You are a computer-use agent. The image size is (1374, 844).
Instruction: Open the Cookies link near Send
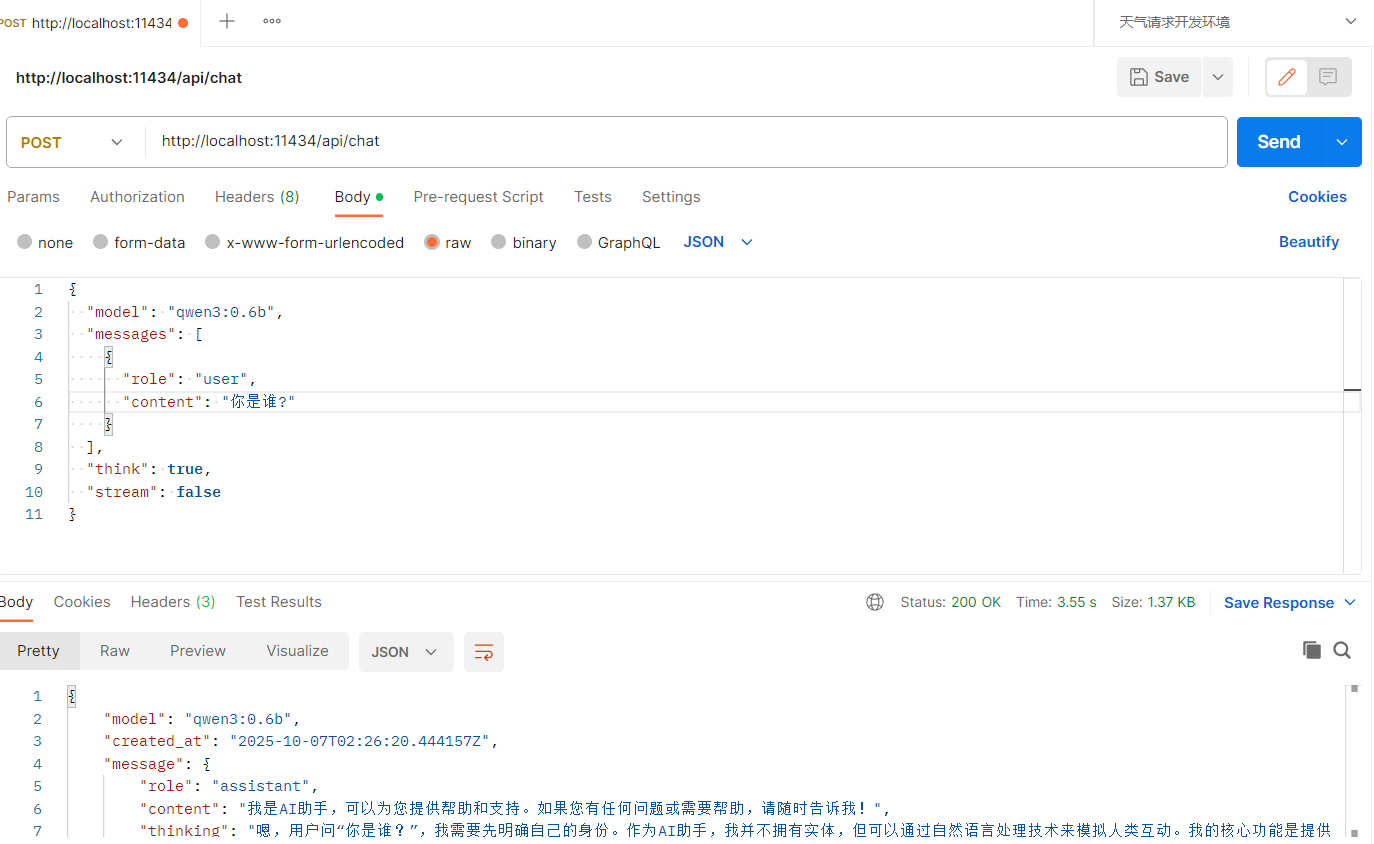[x=1317, y=197]
